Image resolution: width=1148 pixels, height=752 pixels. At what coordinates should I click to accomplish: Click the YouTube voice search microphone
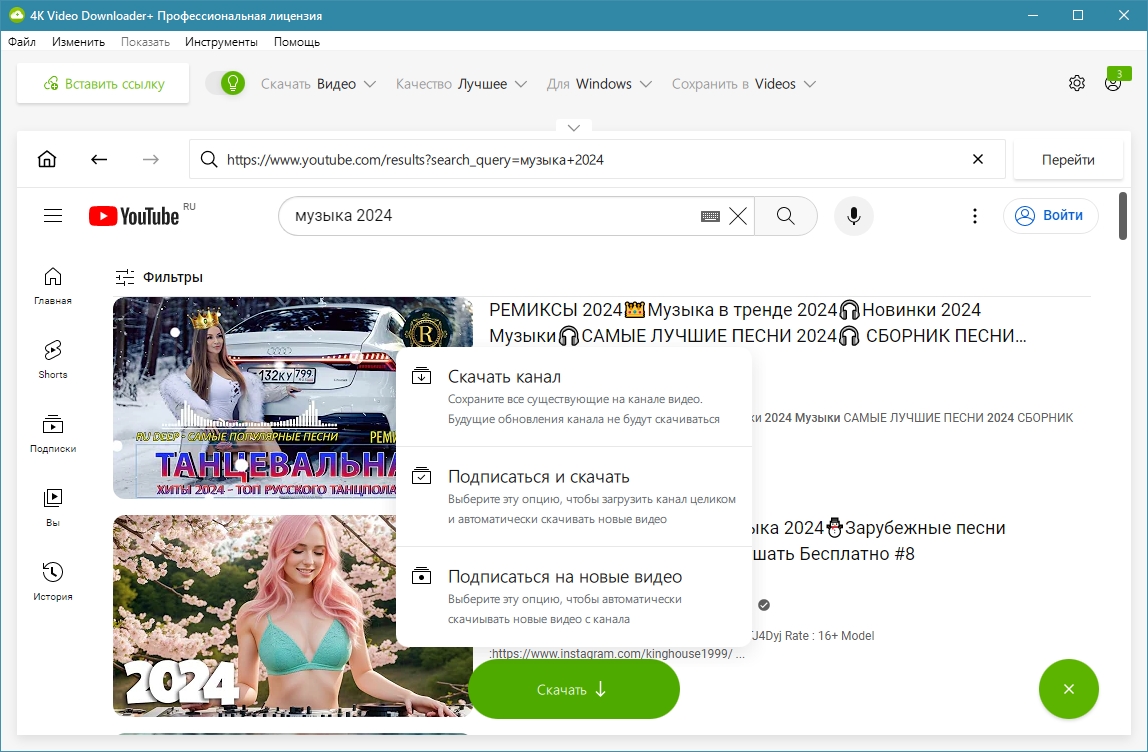pos(853,216)
